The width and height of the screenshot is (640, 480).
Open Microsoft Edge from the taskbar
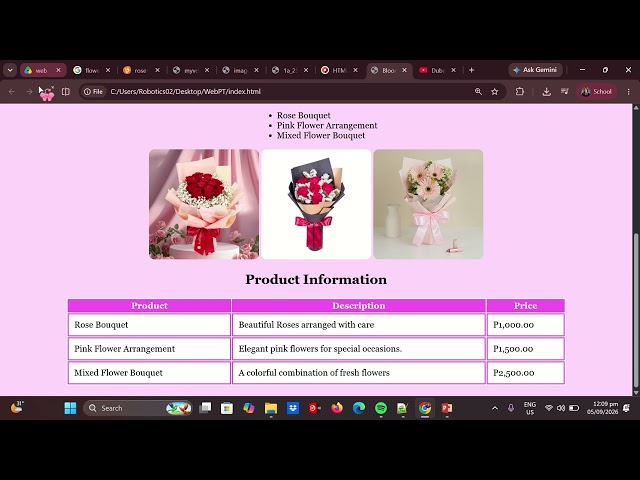coord(359,408)
